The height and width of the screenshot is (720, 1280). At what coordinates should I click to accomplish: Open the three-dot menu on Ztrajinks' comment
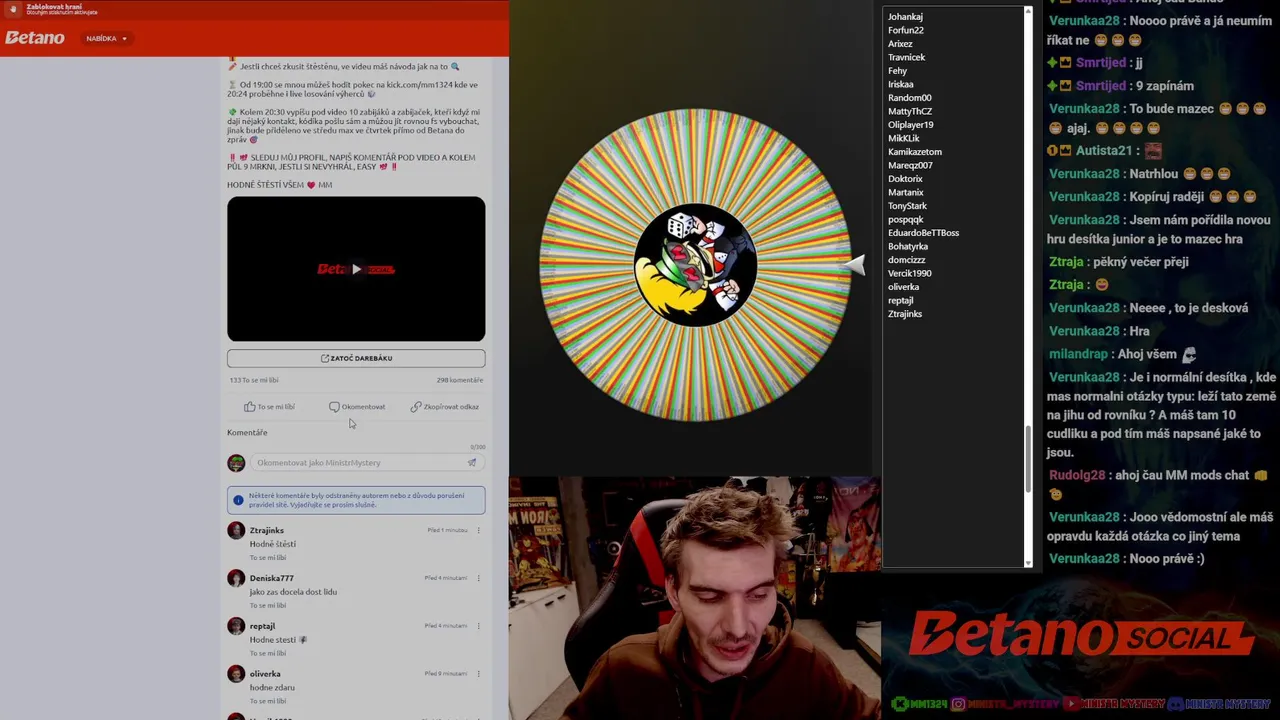(x=478, y=530)
